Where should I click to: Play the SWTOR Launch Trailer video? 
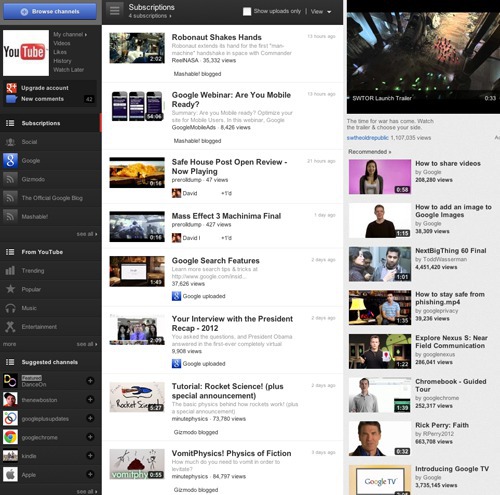(x=423, y=58)
